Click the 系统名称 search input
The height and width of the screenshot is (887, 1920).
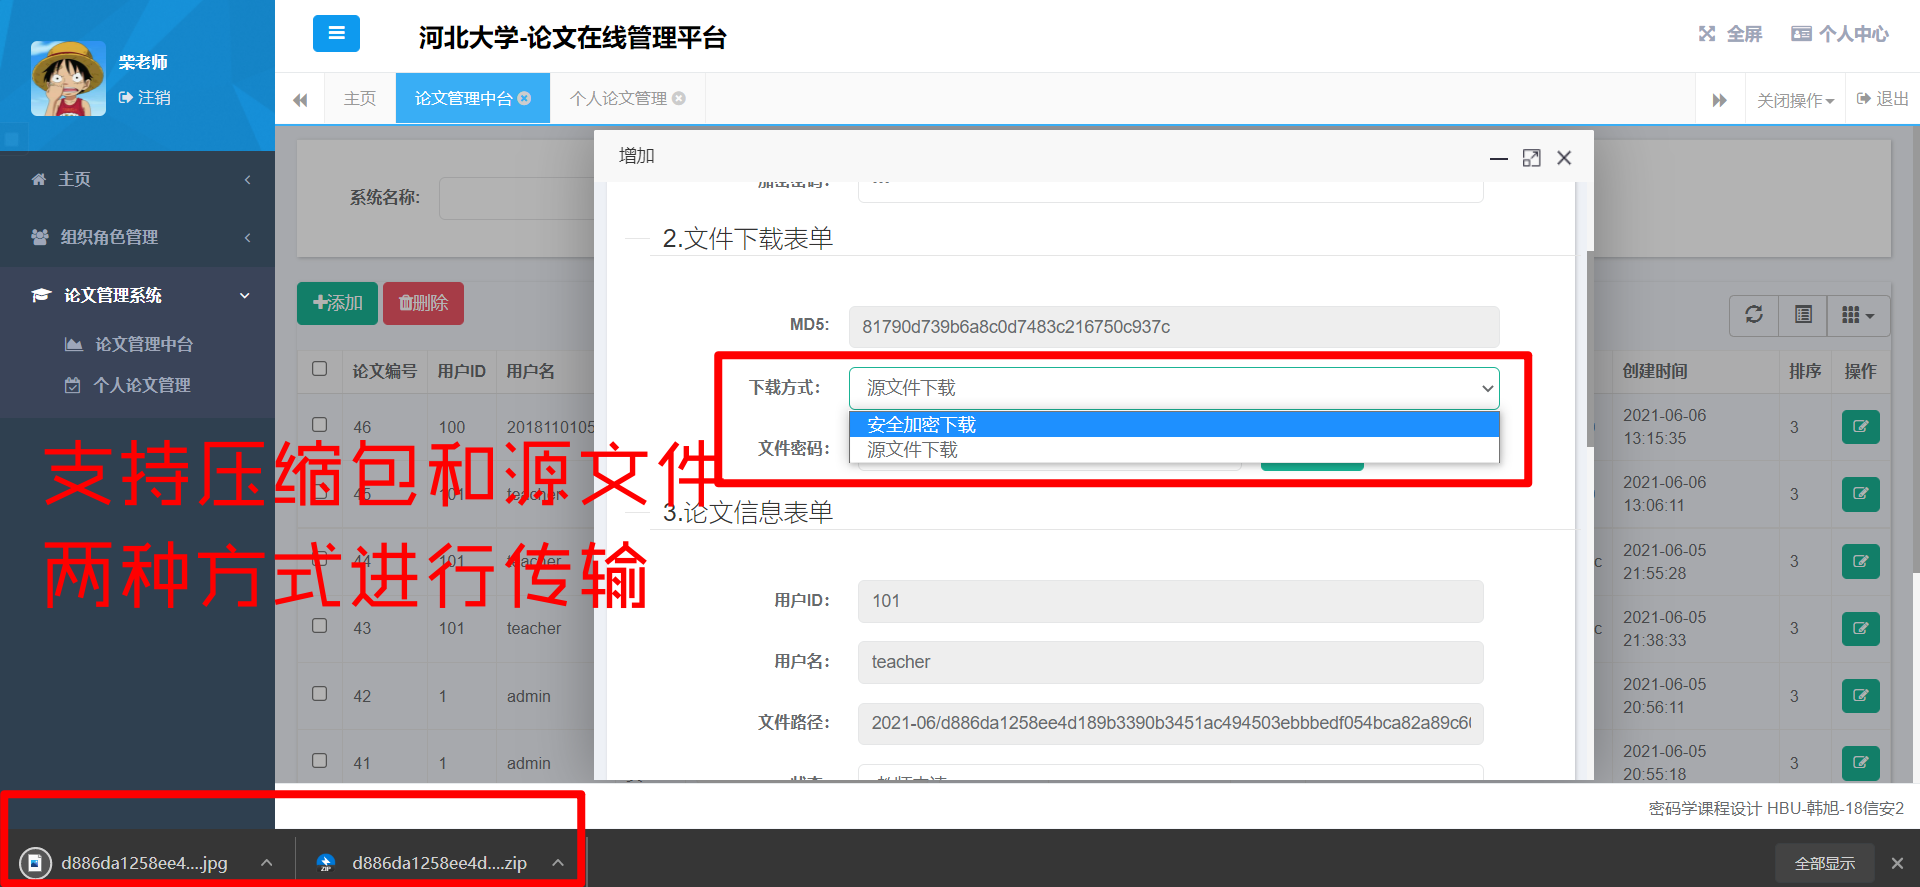(517, 198)
